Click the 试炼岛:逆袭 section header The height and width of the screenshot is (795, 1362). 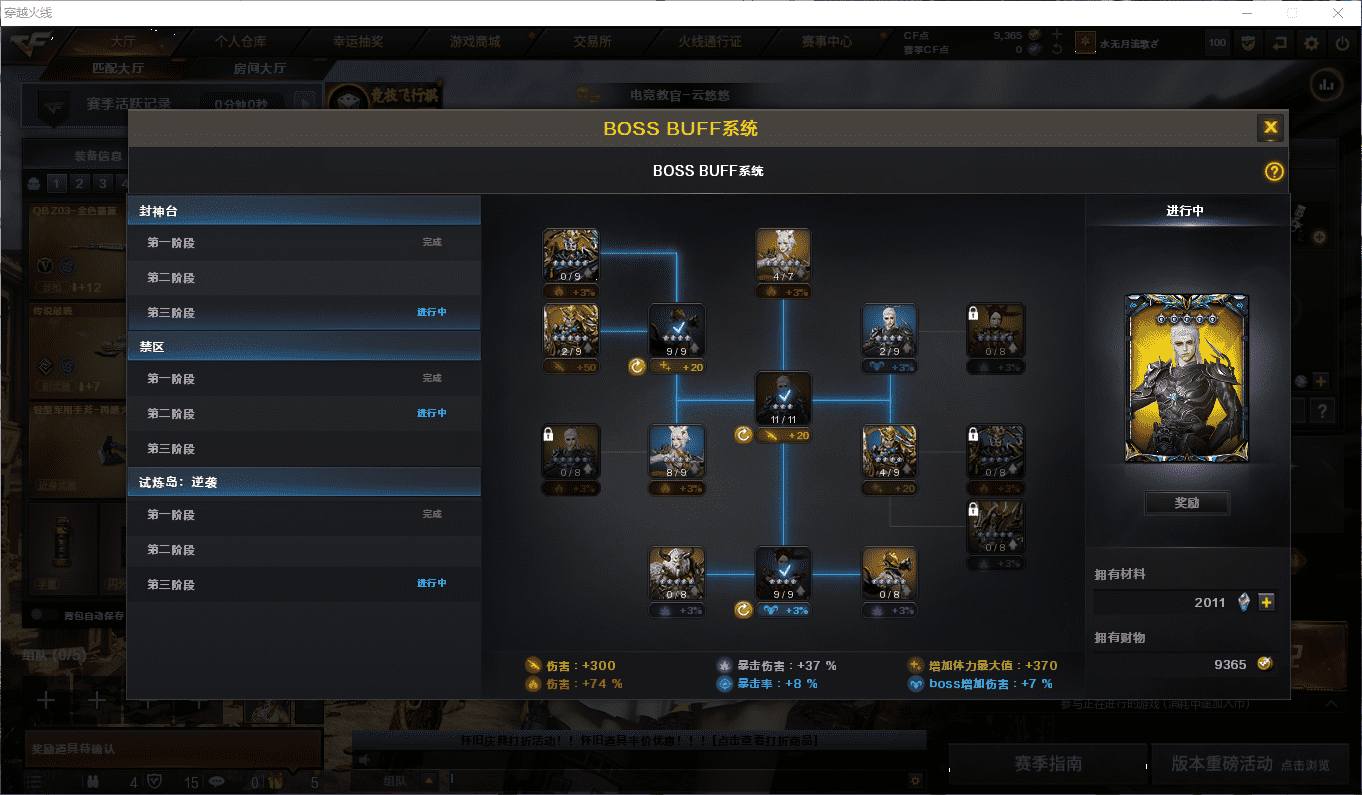(304, 482)
